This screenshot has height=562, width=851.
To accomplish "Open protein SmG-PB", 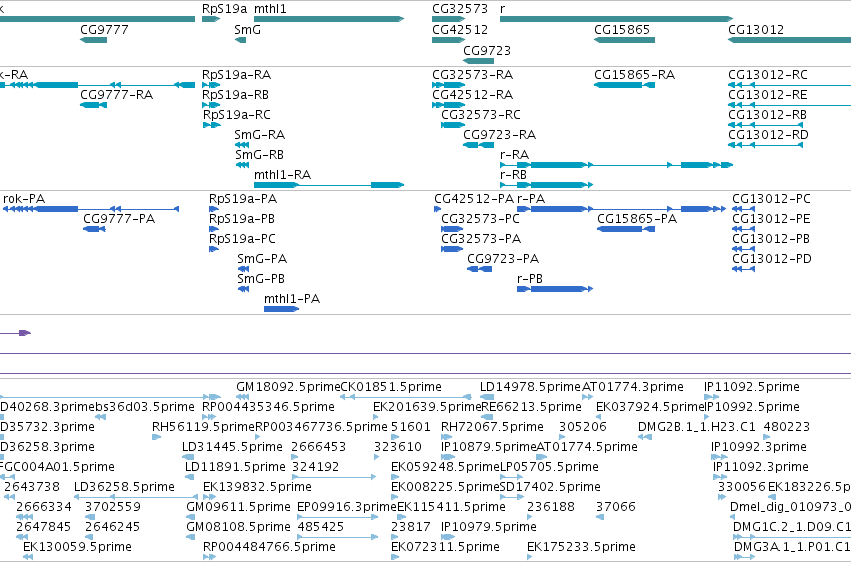I will coord(243,289).
